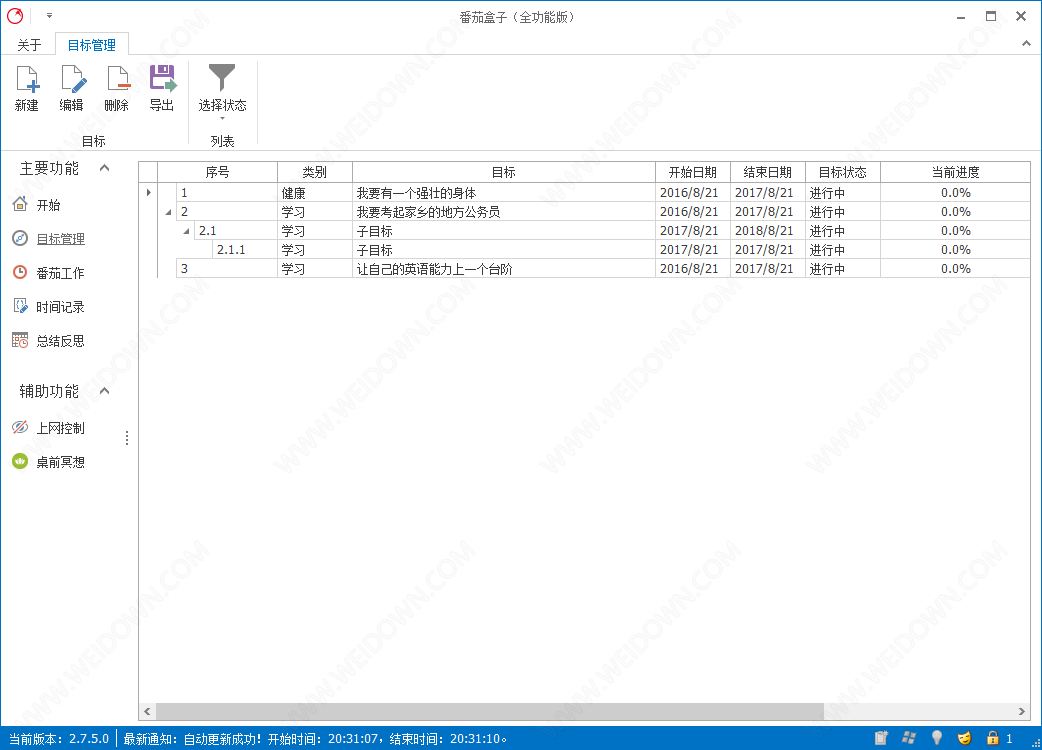This screenshot has width=1042, height=750.
Task: Sort by the 当前进度 column header
Action: point(956,172)
